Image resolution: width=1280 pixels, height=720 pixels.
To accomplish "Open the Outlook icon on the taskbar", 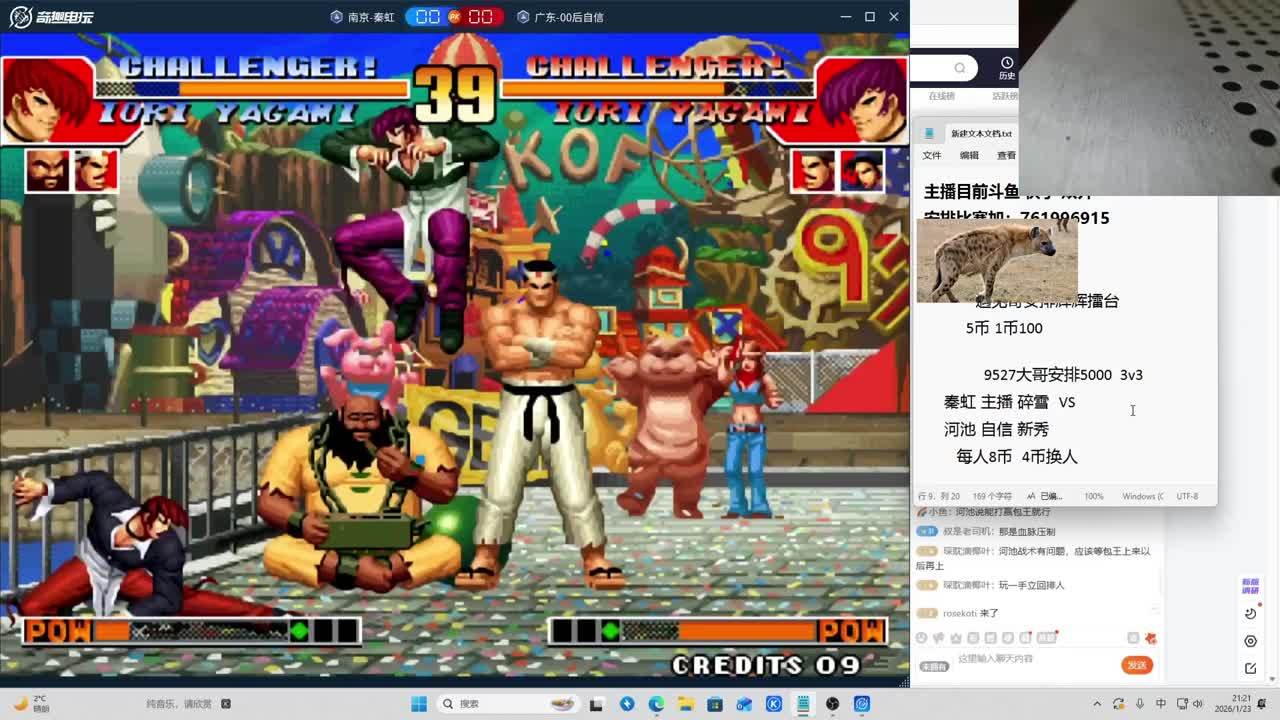I will 744,704.
